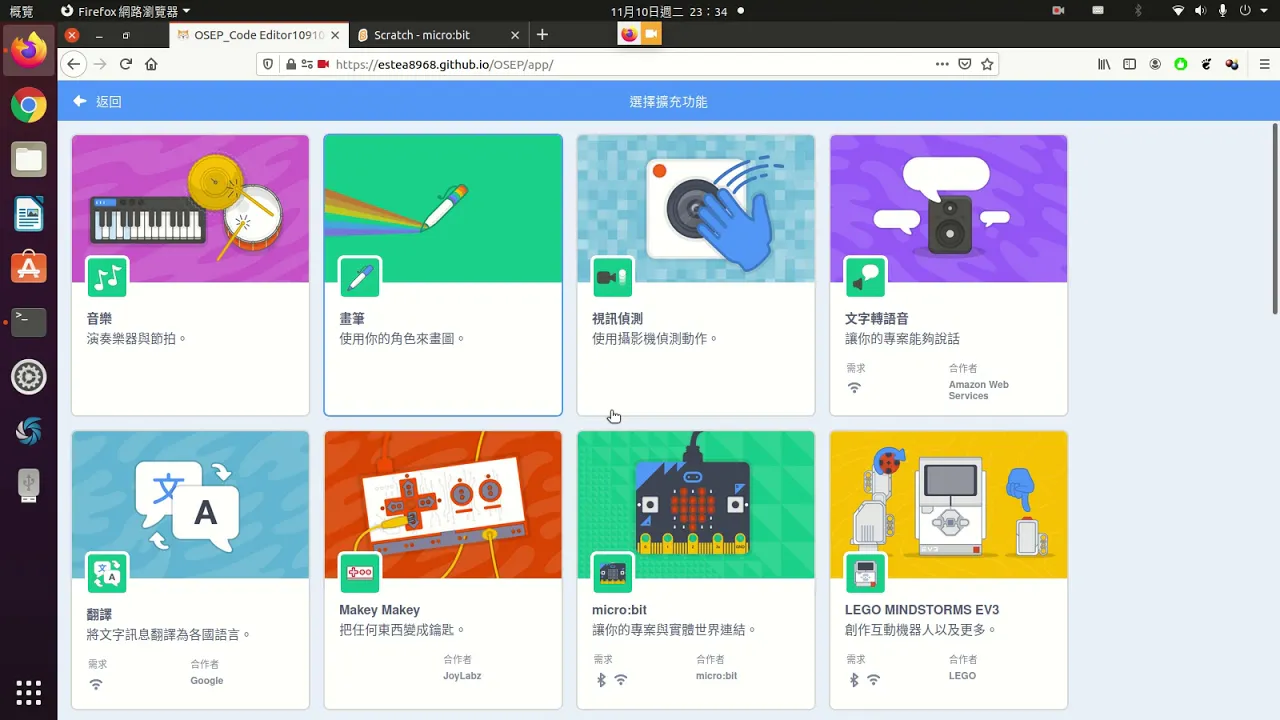Click the Google collaborator text
Screen dimensions: 1280x720
click(x=207, y=681)
